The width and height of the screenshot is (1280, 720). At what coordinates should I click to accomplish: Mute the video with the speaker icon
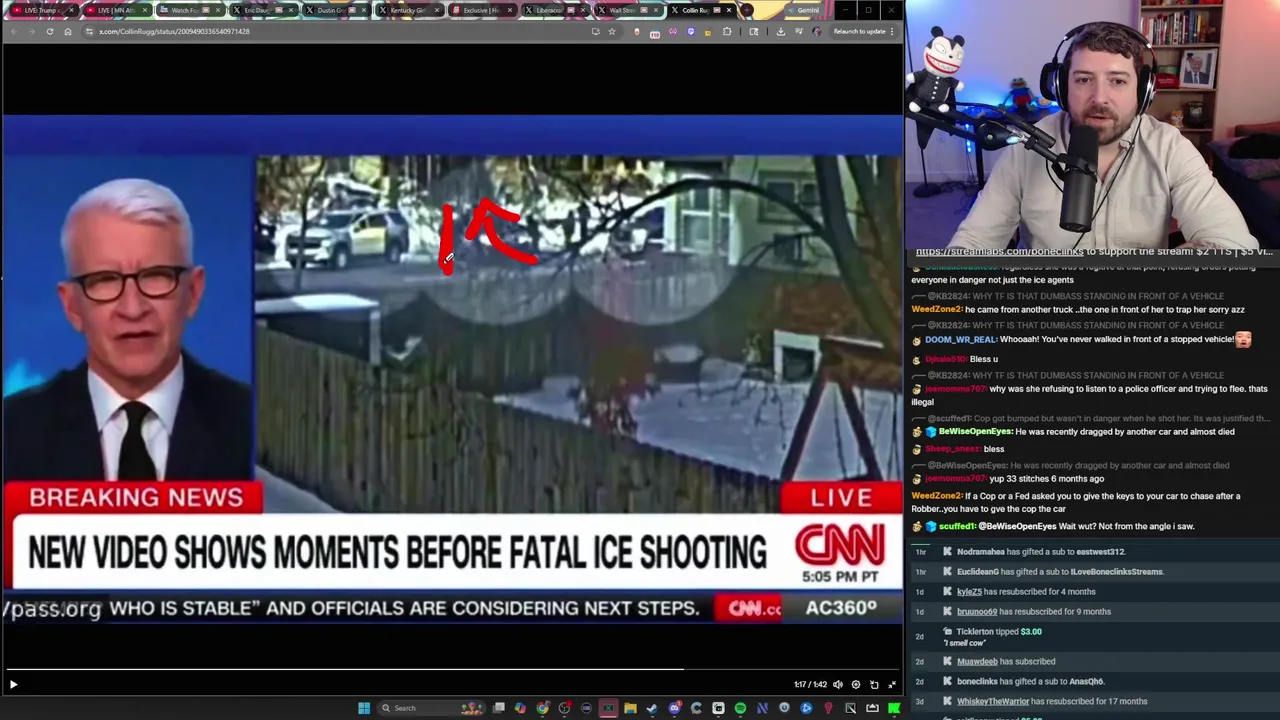coord(838,685)
